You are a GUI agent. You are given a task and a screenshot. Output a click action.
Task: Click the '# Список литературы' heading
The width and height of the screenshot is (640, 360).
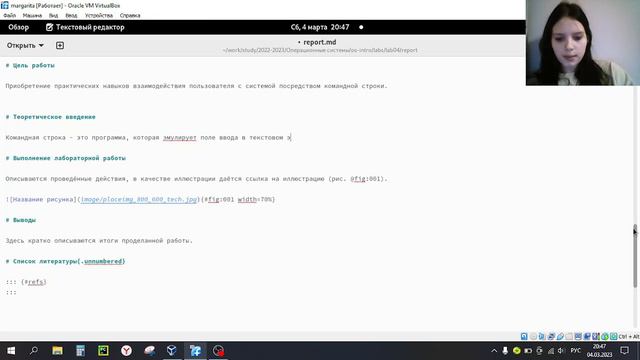click(65, 261)
